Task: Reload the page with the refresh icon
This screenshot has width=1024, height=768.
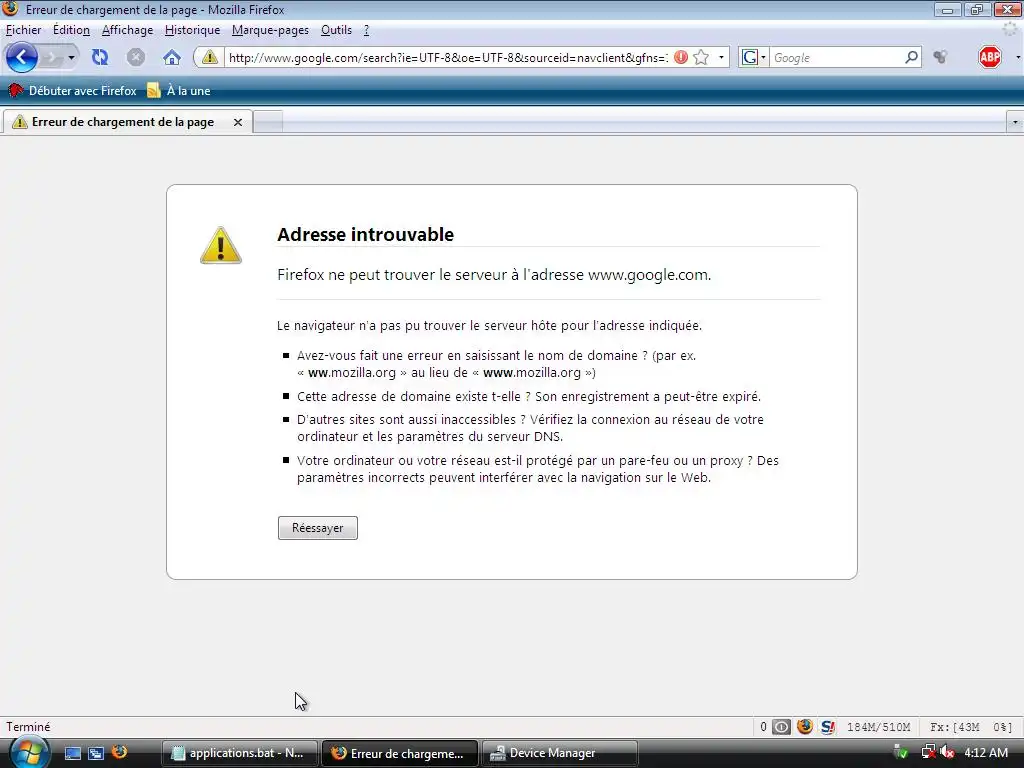Action: (x=100, y=57)
